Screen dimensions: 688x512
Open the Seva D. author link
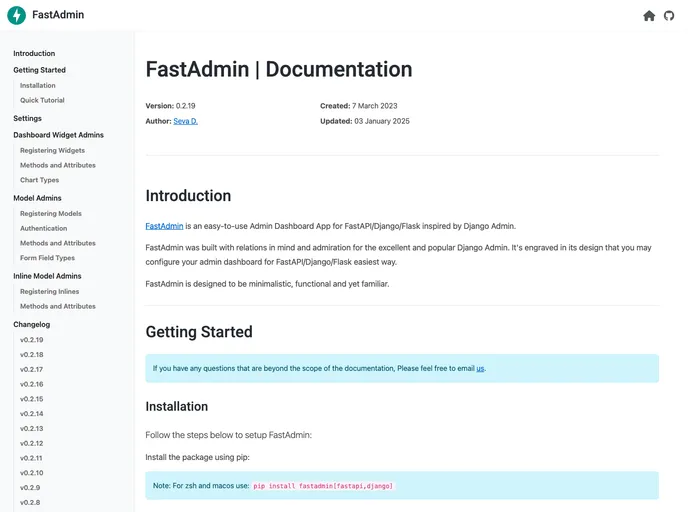click(186, 122)
